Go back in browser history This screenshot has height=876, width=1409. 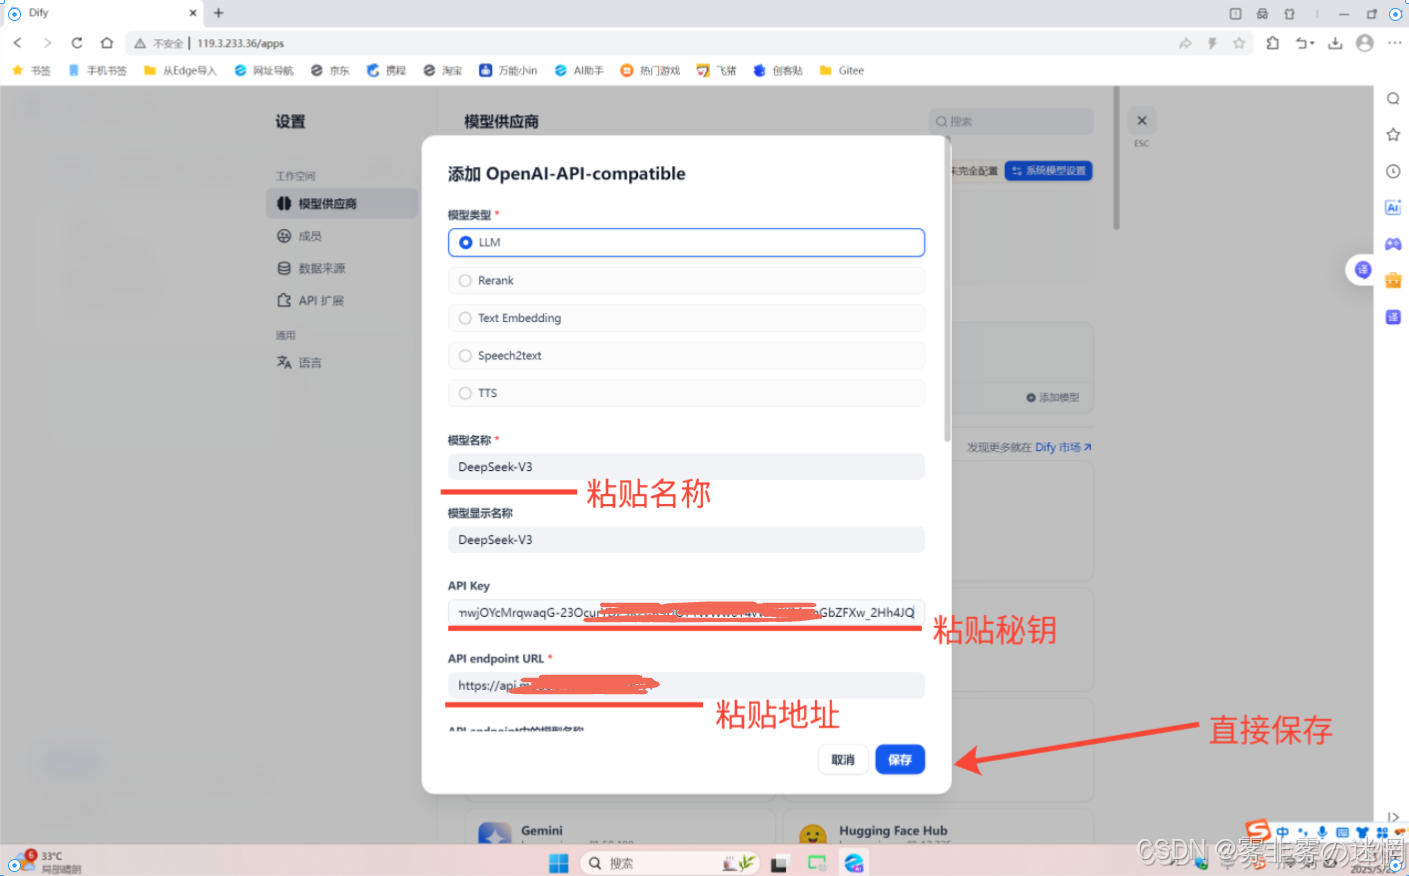coord(17,43)
